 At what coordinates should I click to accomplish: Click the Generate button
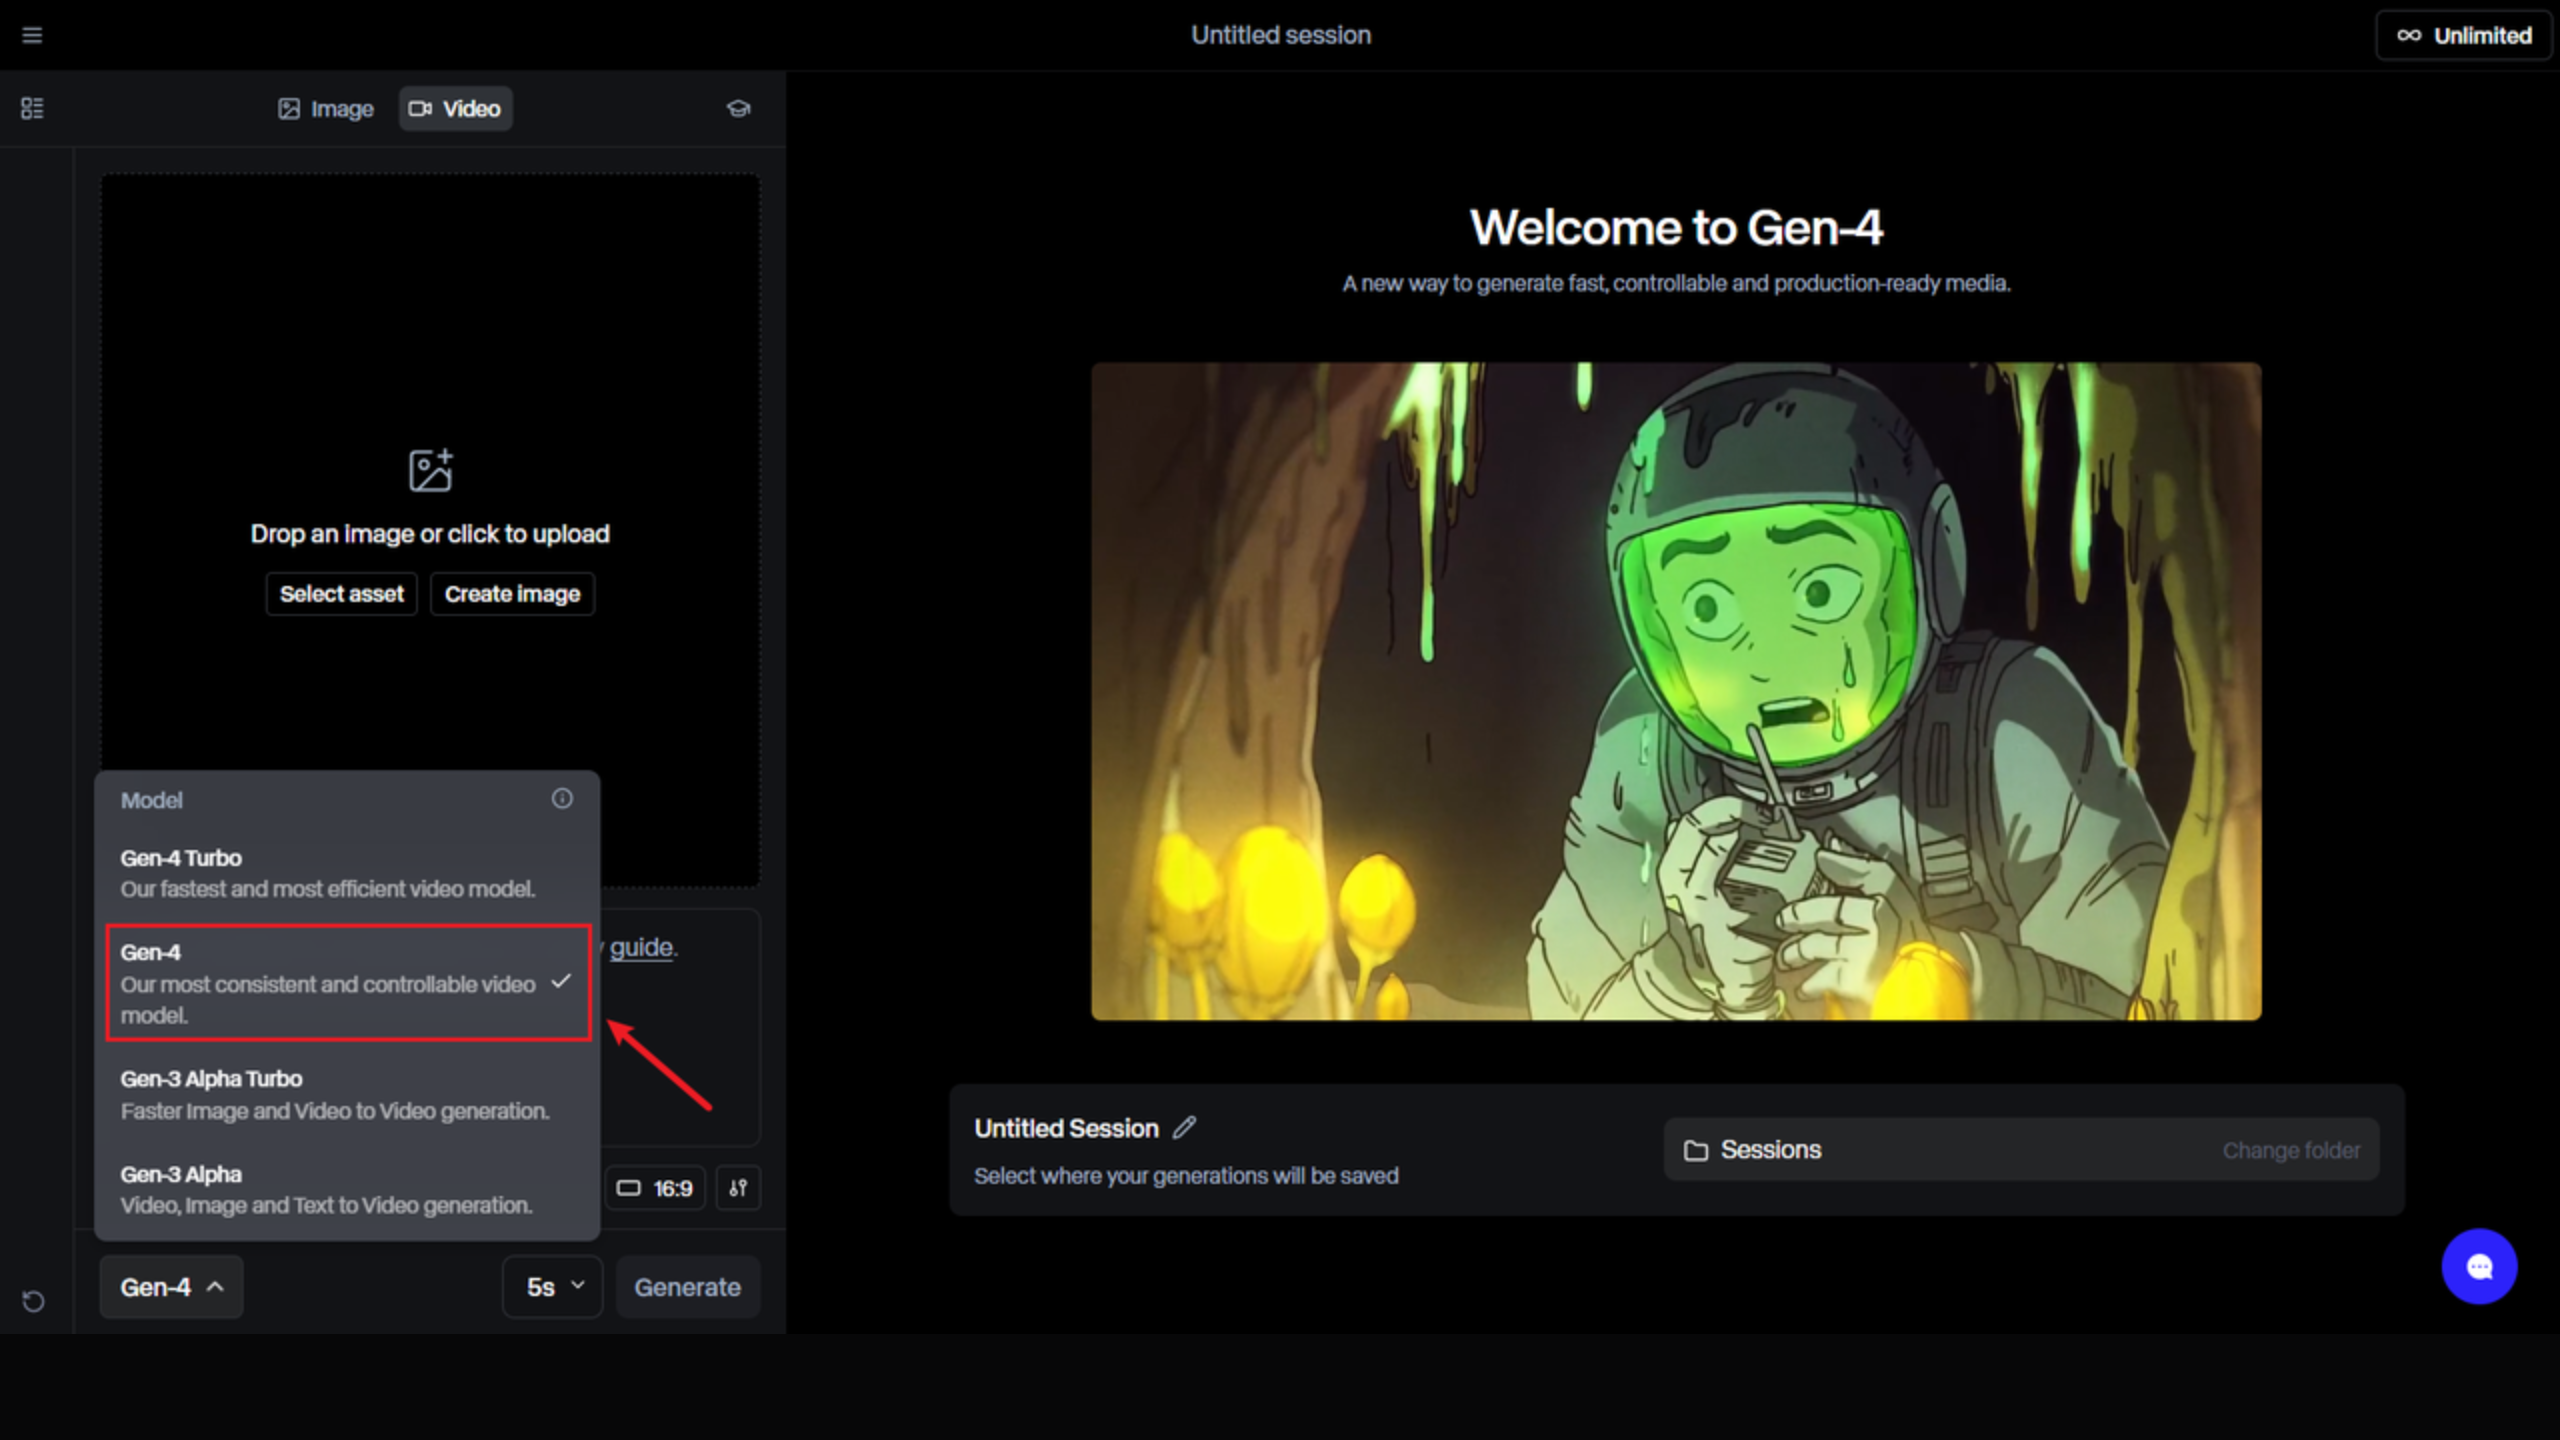(688, 1287)
